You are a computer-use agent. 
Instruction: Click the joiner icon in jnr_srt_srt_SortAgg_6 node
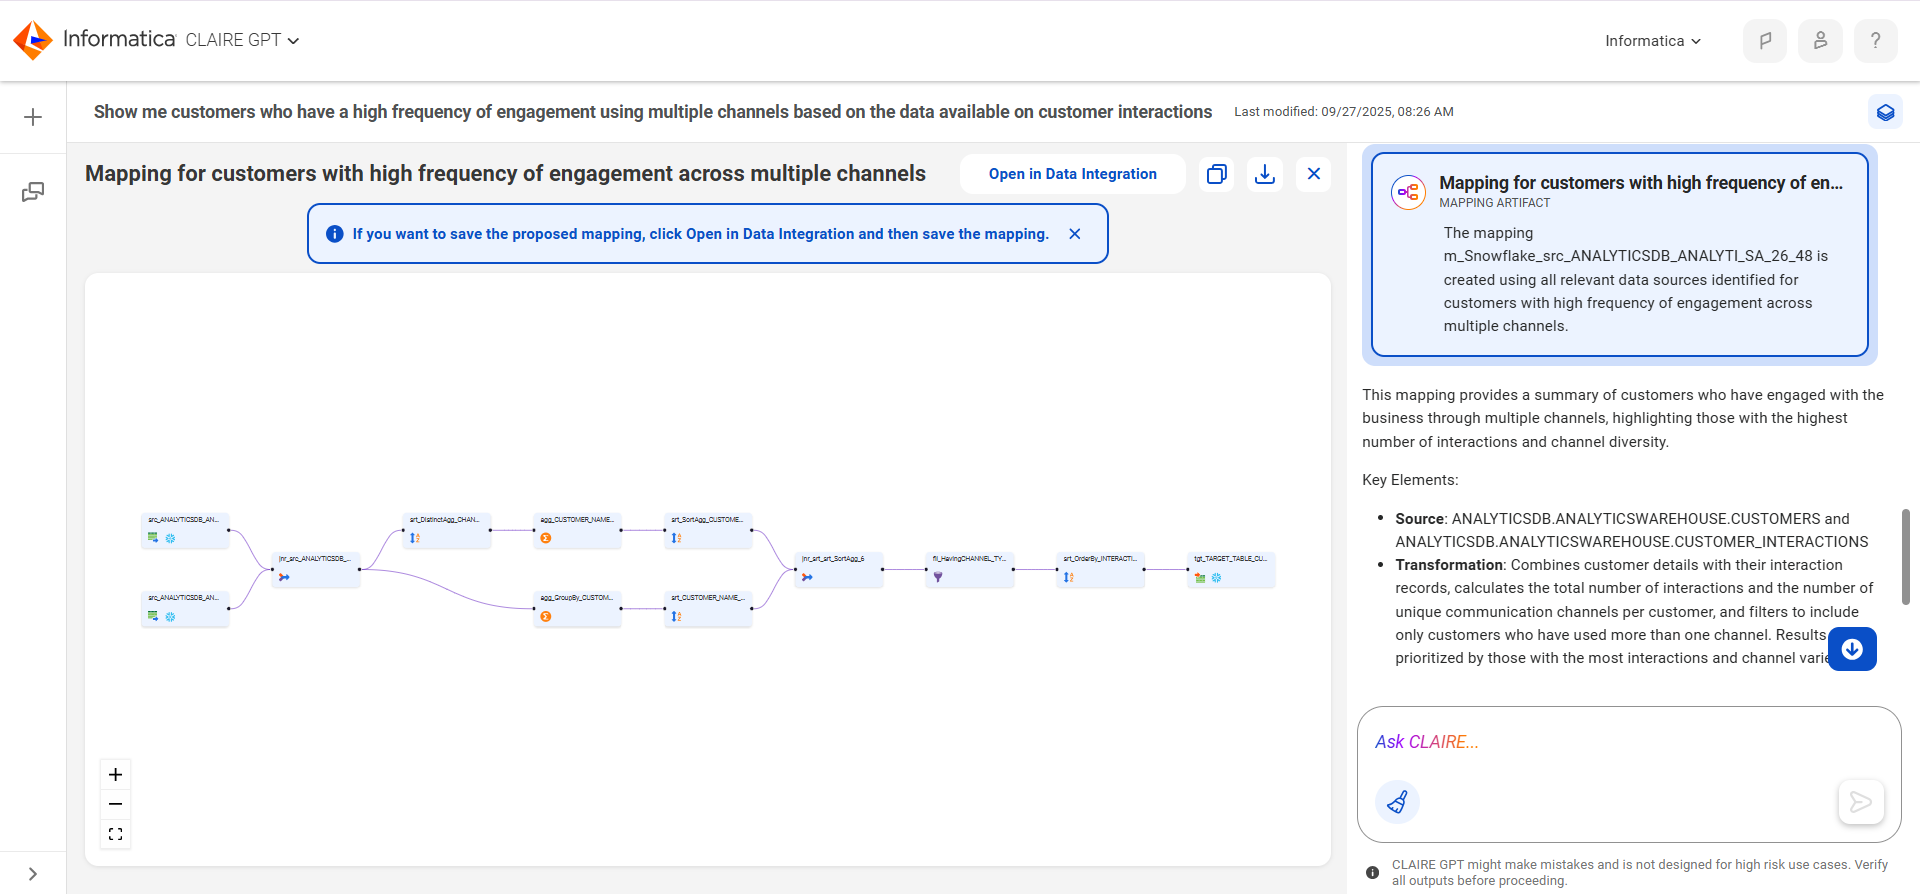pyautogui.click(x=807, y=577)
